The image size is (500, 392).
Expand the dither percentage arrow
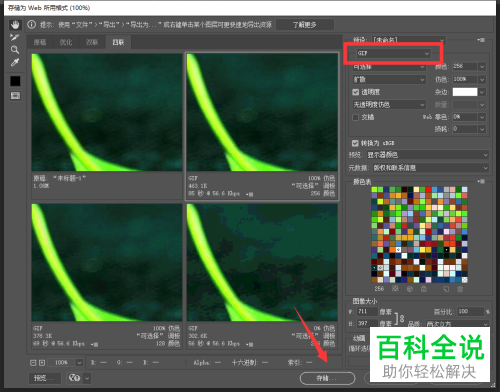(482, 80)
